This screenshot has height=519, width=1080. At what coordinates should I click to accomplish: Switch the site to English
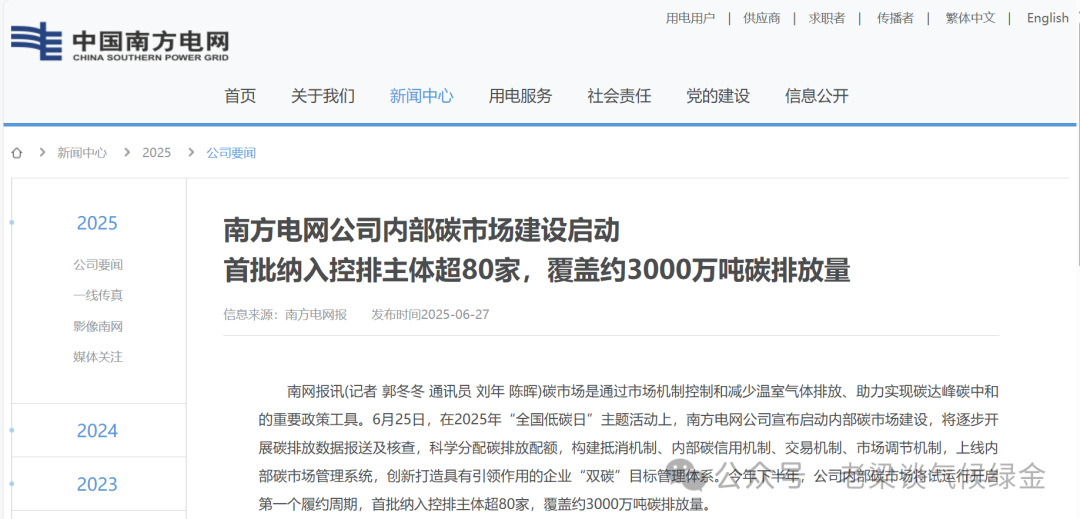pyautogui.click(x=1047, y=19)
